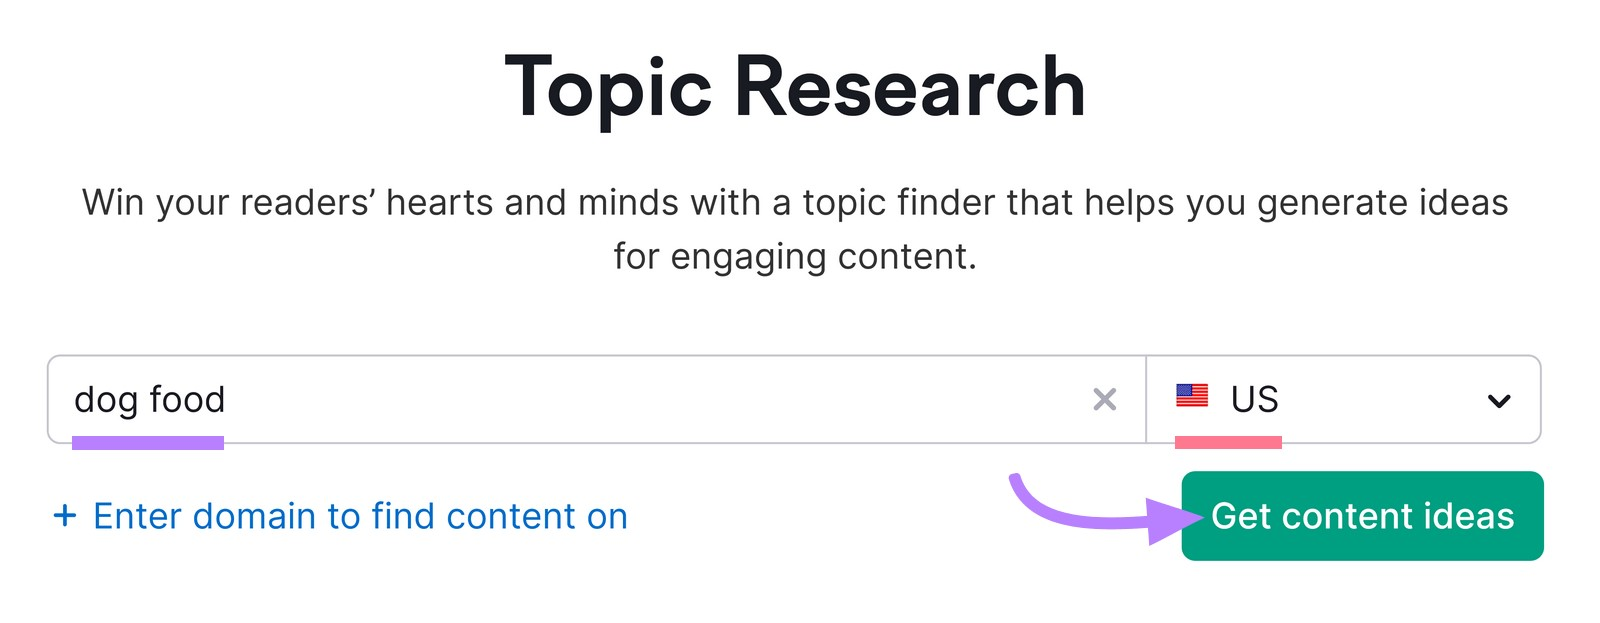Click Get content ideas

tap(1362, 517)
